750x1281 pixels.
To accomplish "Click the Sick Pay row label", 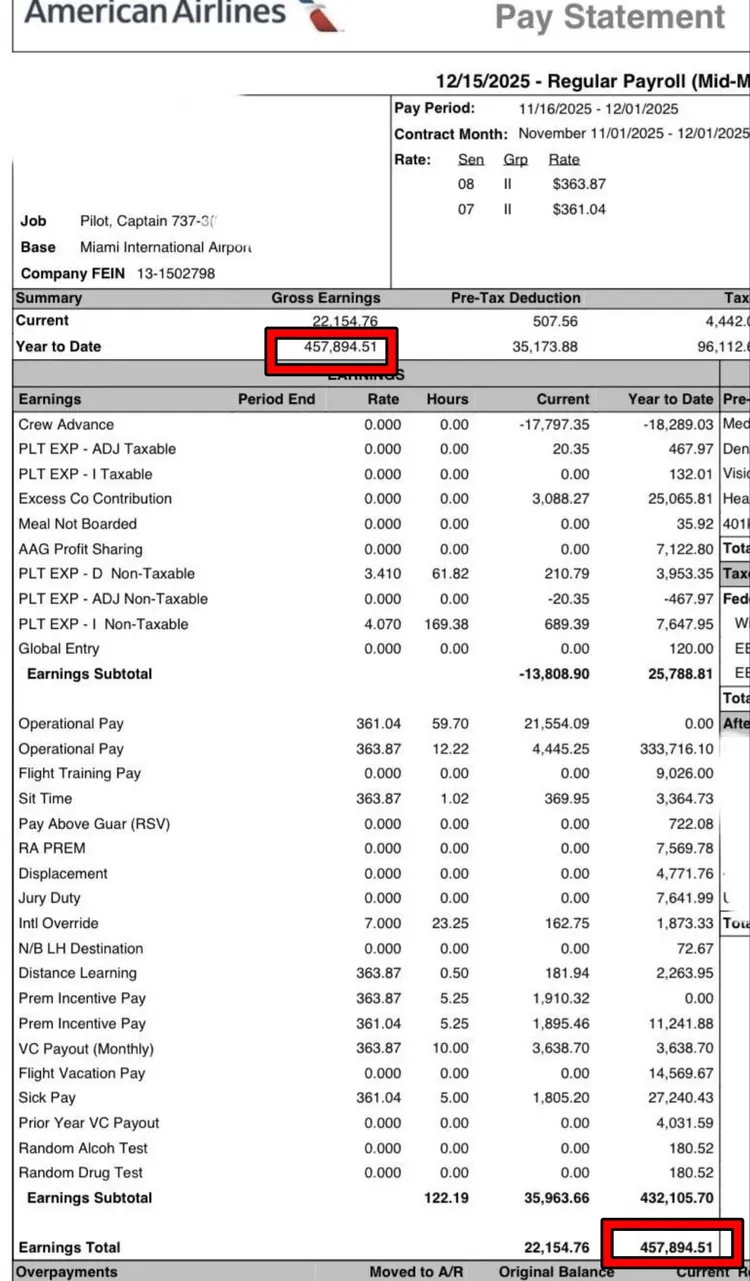I will pos(47,1097).
